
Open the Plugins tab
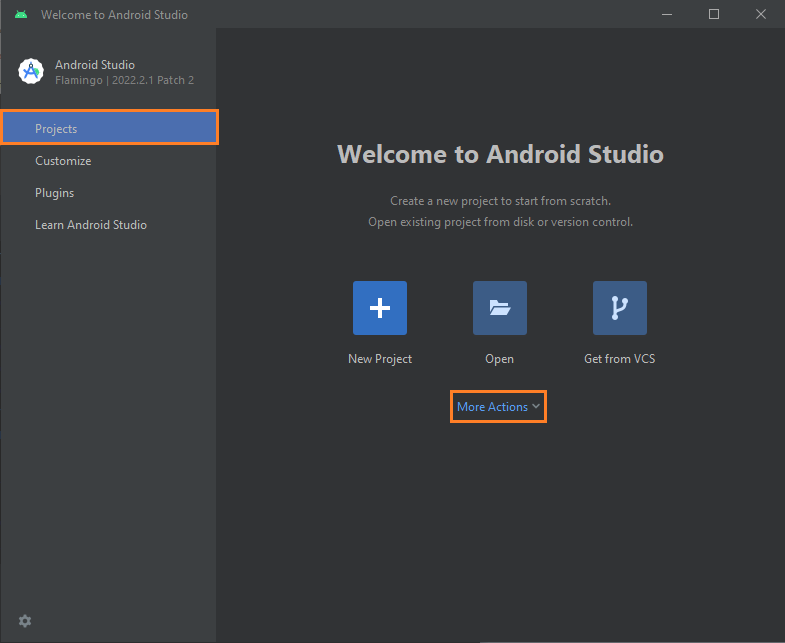pyautogui.click(x=108, y=193)
